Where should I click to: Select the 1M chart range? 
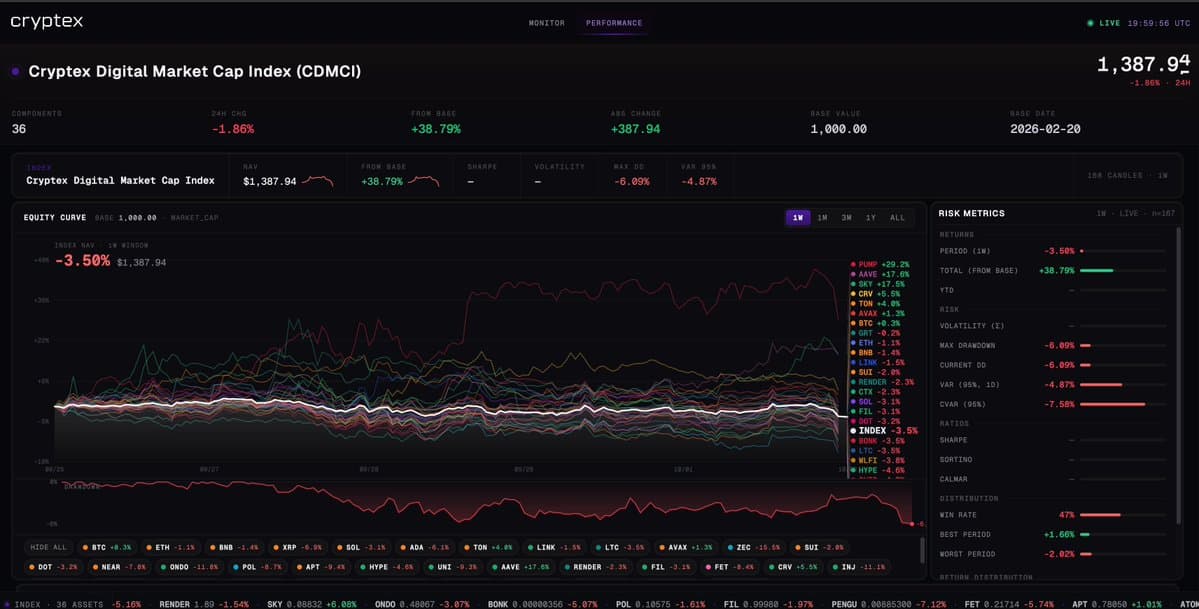tap(822, 218)
